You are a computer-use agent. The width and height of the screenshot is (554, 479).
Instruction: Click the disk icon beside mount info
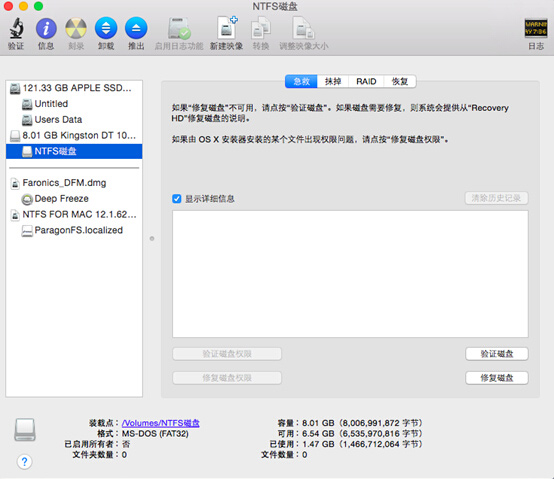pyautogui.click(x=25, y=430)
